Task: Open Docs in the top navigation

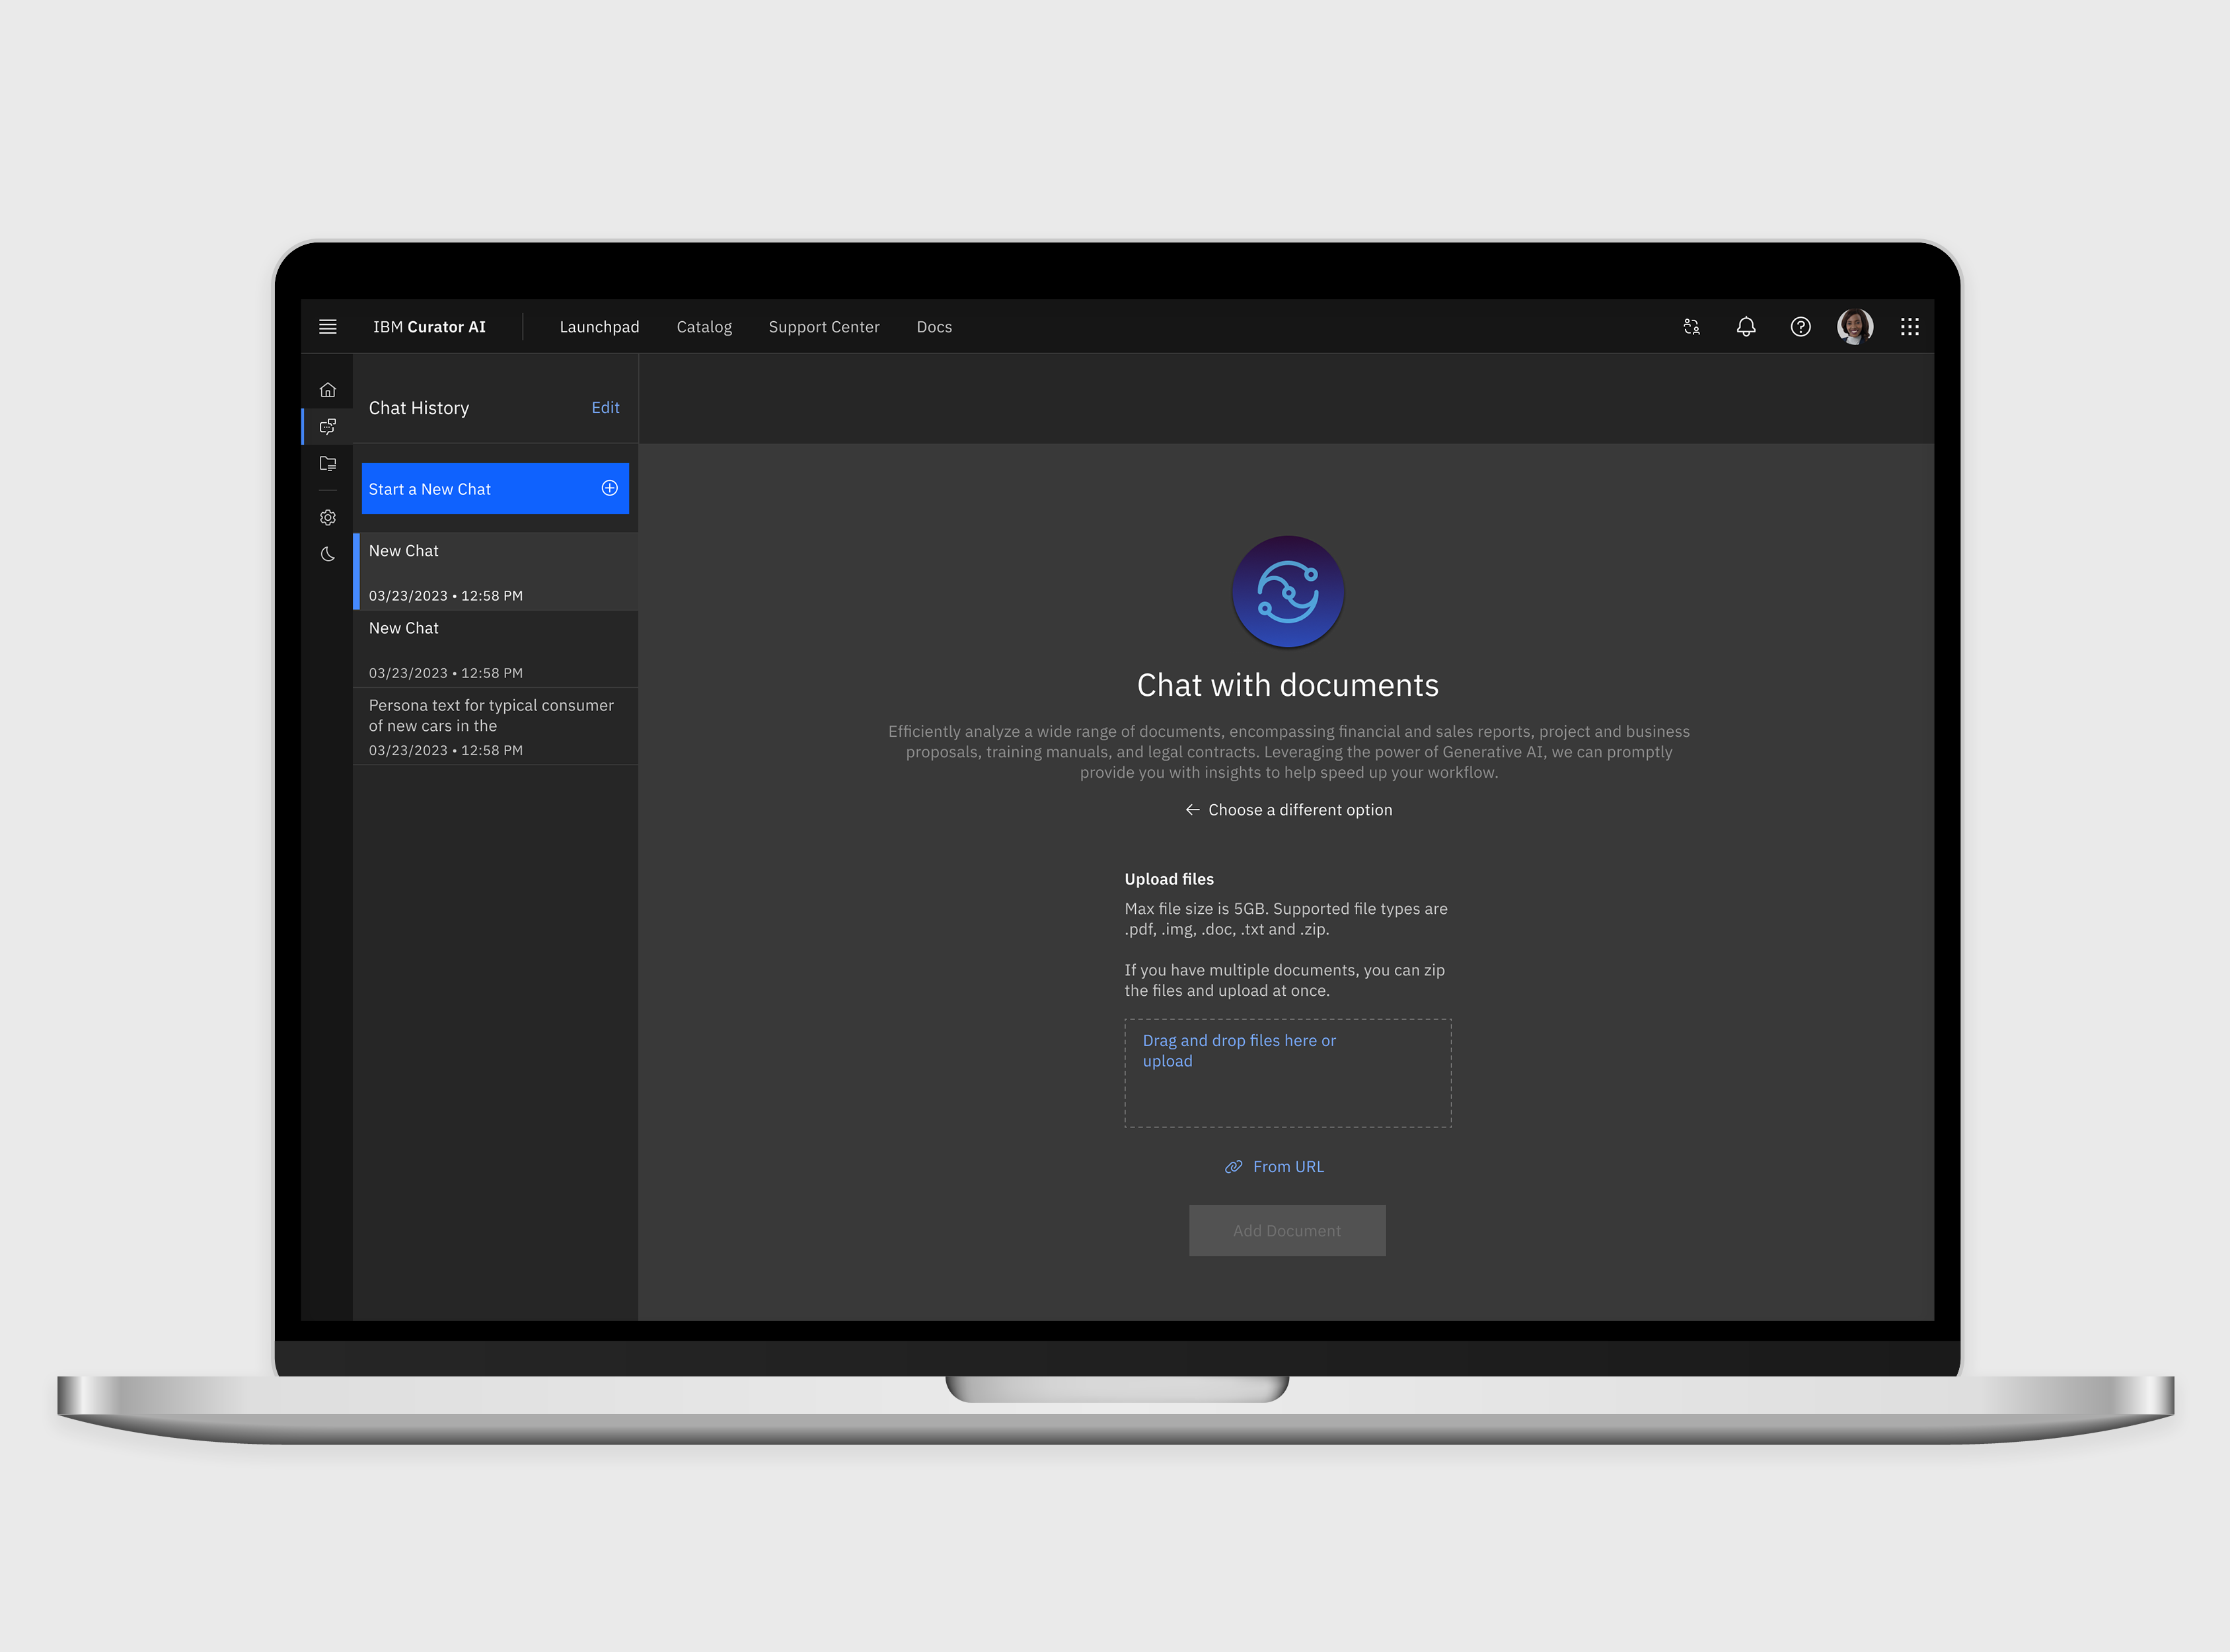Action: [x=934, y=327]
